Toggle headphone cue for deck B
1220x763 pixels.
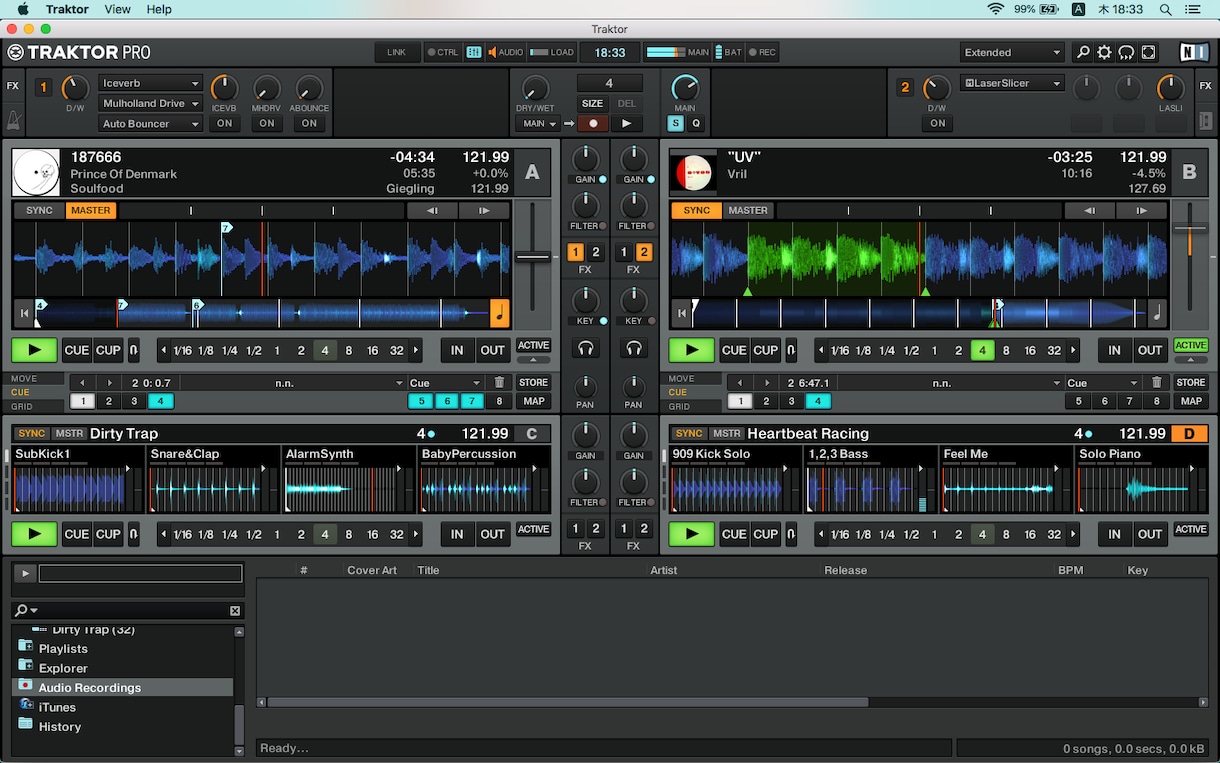633,349
